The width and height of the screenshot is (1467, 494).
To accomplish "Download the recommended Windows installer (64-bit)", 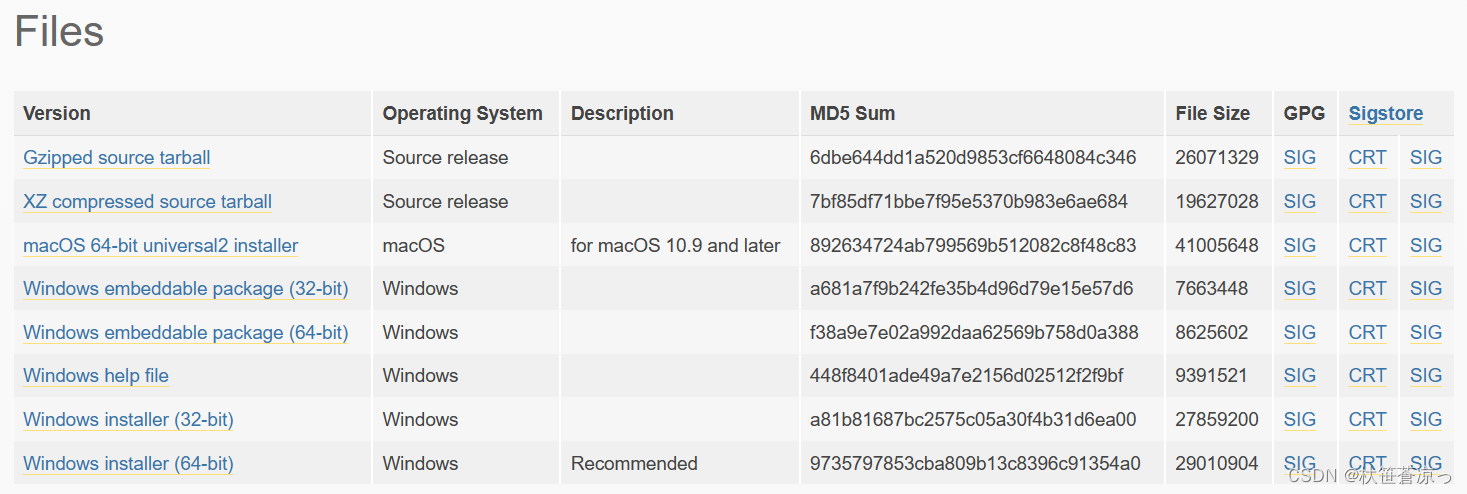I will (x=129, y=463).
